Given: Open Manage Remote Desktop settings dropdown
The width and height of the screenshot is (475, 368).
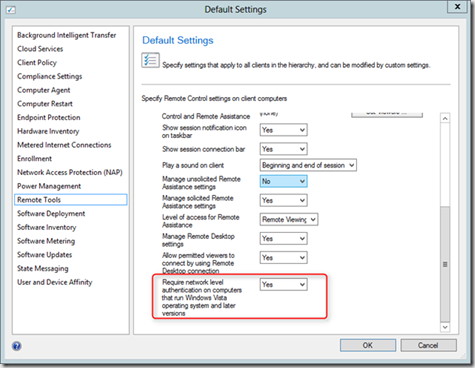Looking at the screenshot, I should point(283,238).
